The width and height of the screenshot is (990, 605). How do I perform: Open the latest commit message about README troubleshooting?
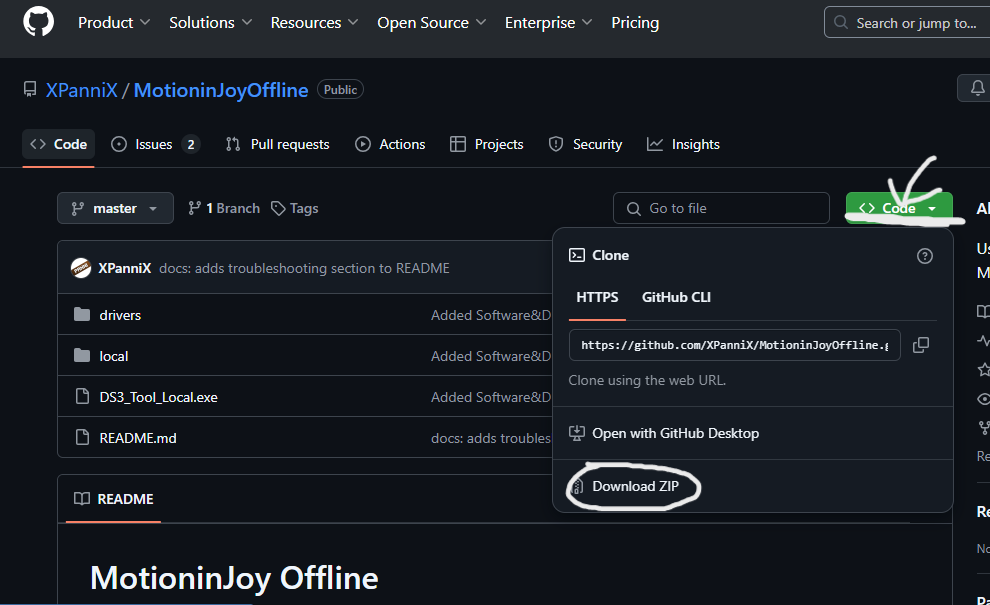tap(304, 268)
